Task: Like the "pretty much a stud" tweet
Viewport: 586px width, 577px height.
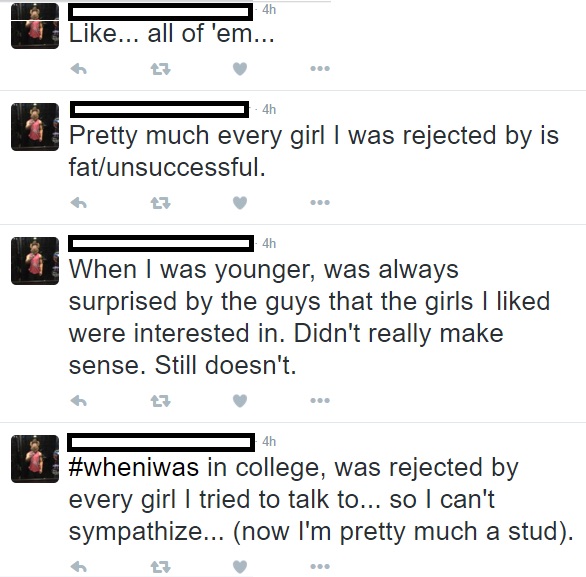Action: coord(240,567)
